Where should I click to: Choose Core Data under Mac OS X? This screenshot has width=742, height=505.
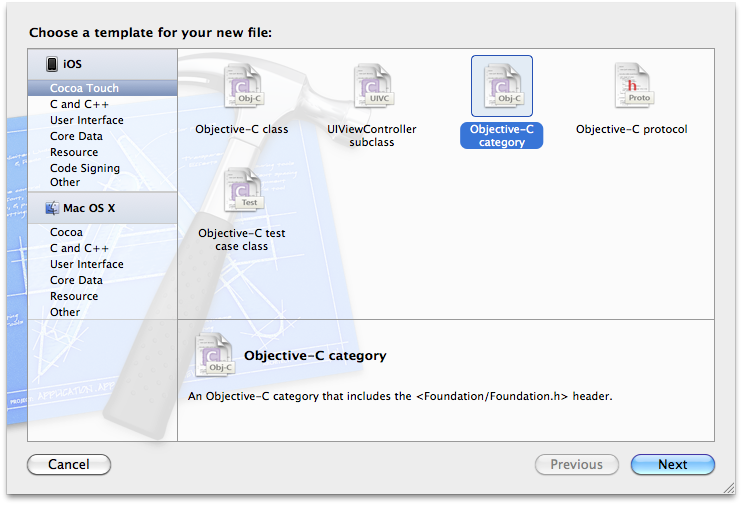point(103,280)
